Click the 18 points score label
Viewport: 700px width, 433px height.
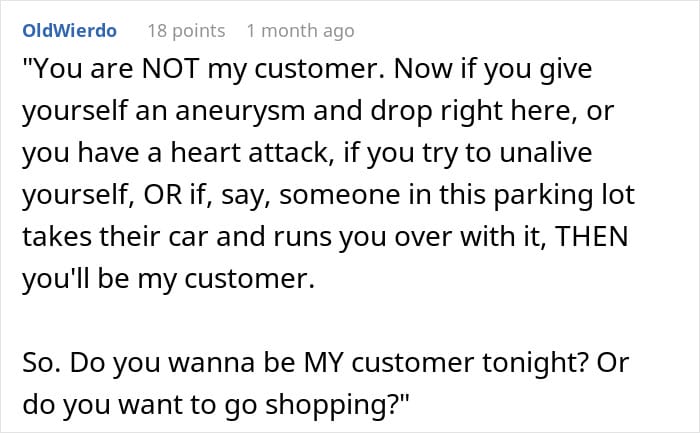pyautogui.click(x=186, y=31)
